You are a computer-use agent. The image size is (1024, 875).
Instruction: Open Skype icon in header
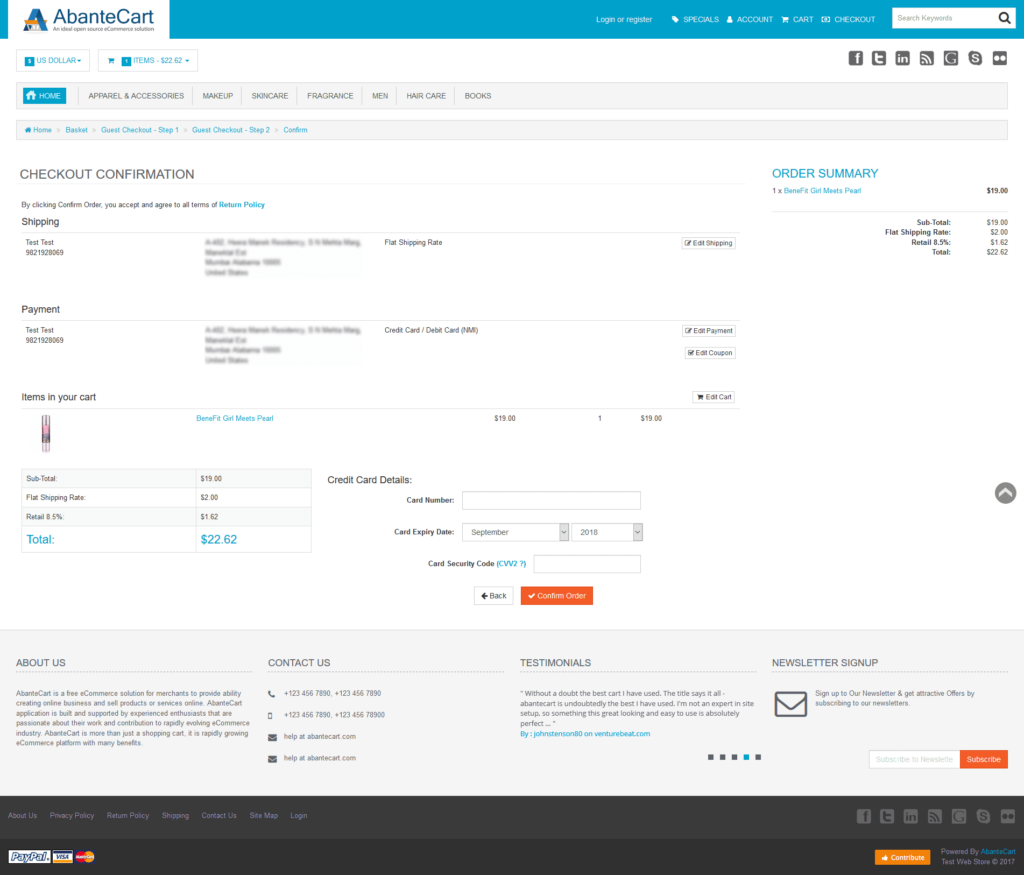[975, 58]
